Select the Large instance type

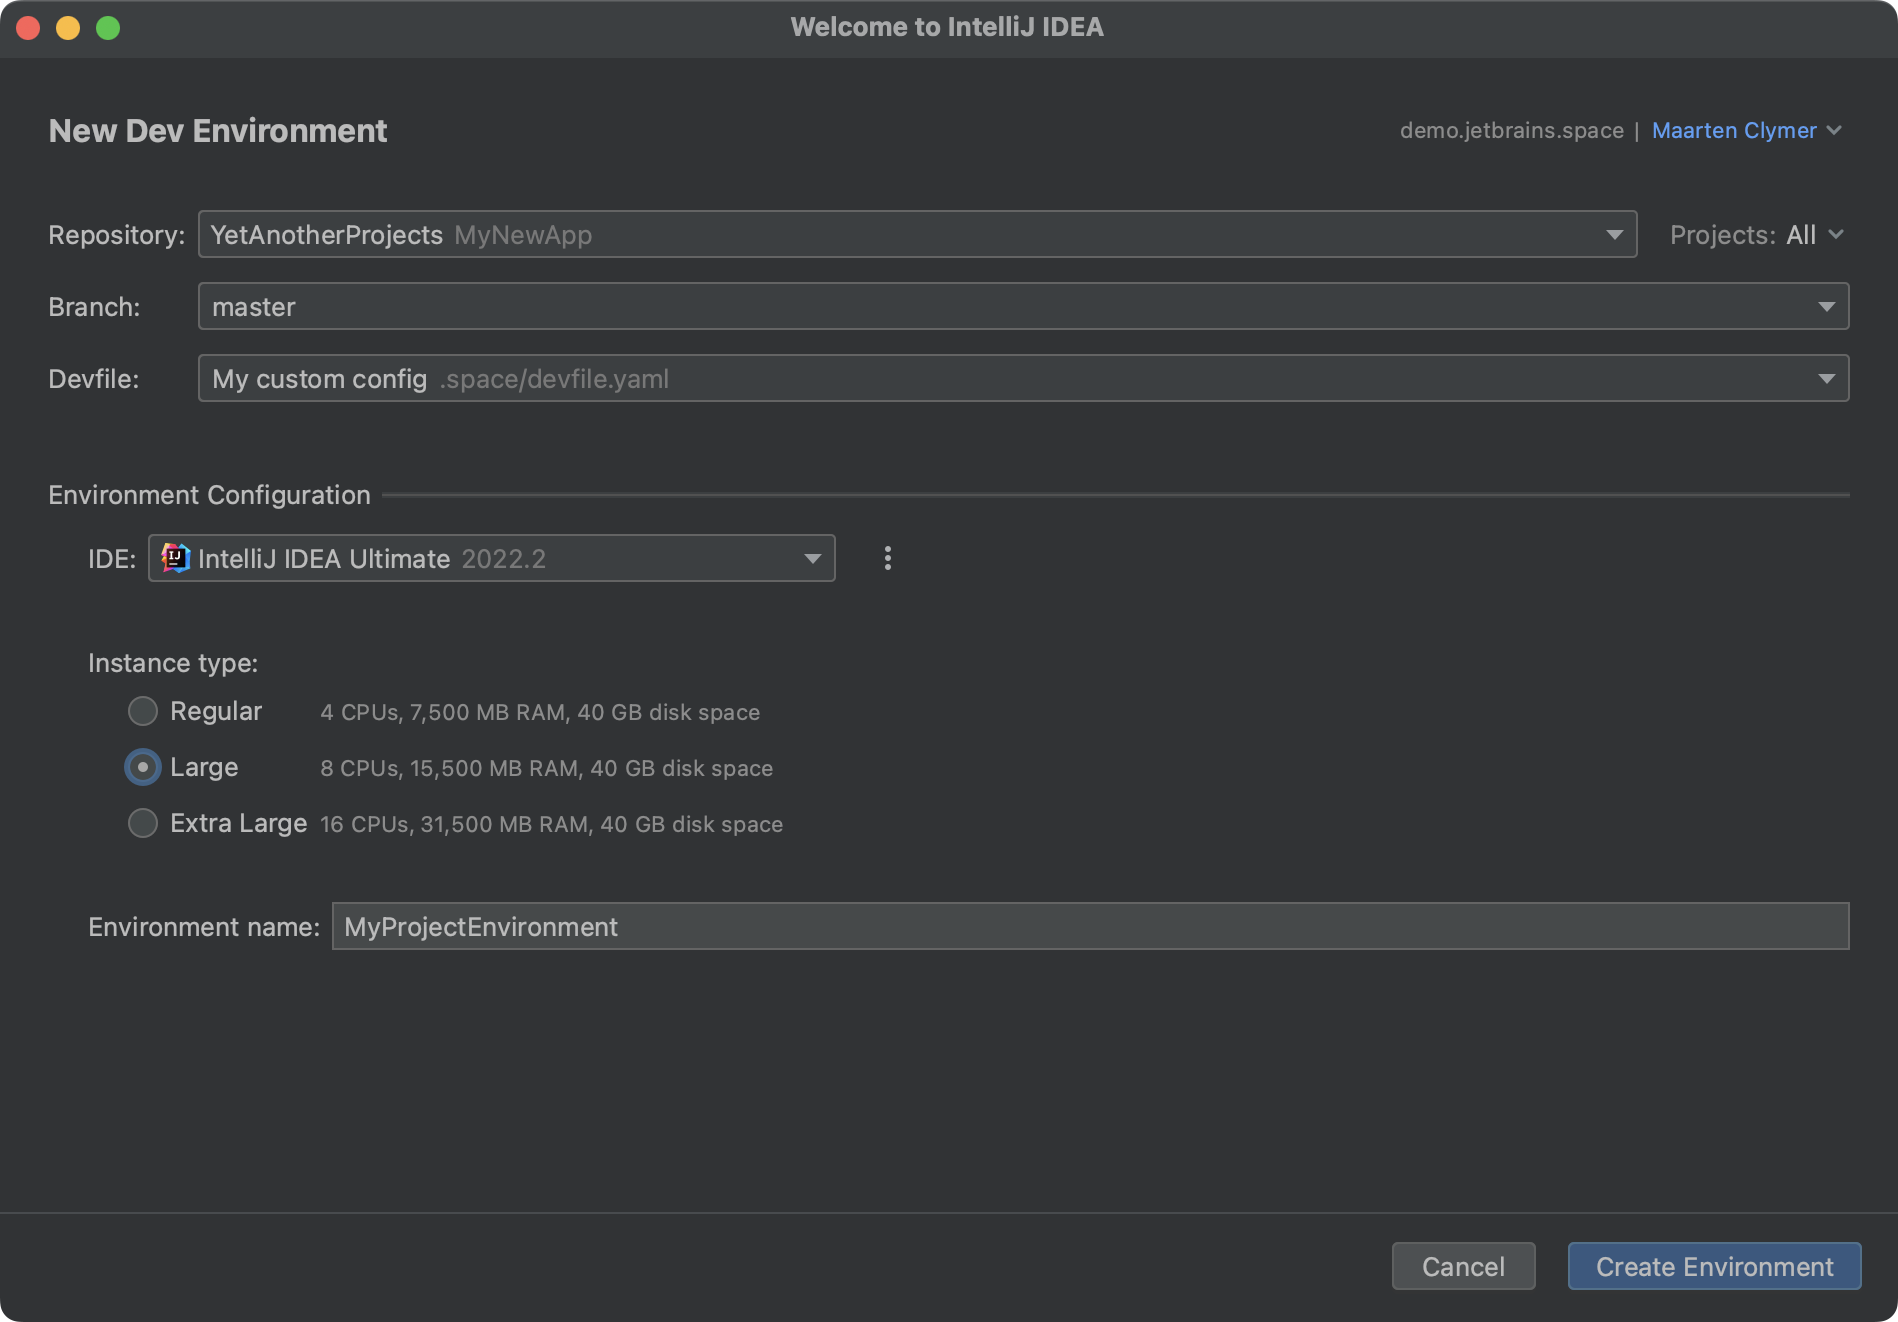143,767
